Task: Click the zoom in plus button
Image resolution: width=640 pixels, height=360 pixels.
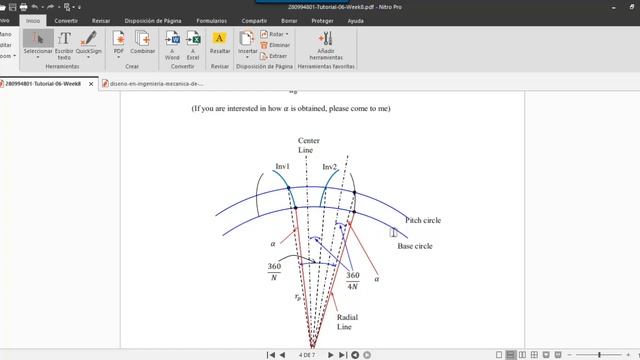Action: click(628, 355)
